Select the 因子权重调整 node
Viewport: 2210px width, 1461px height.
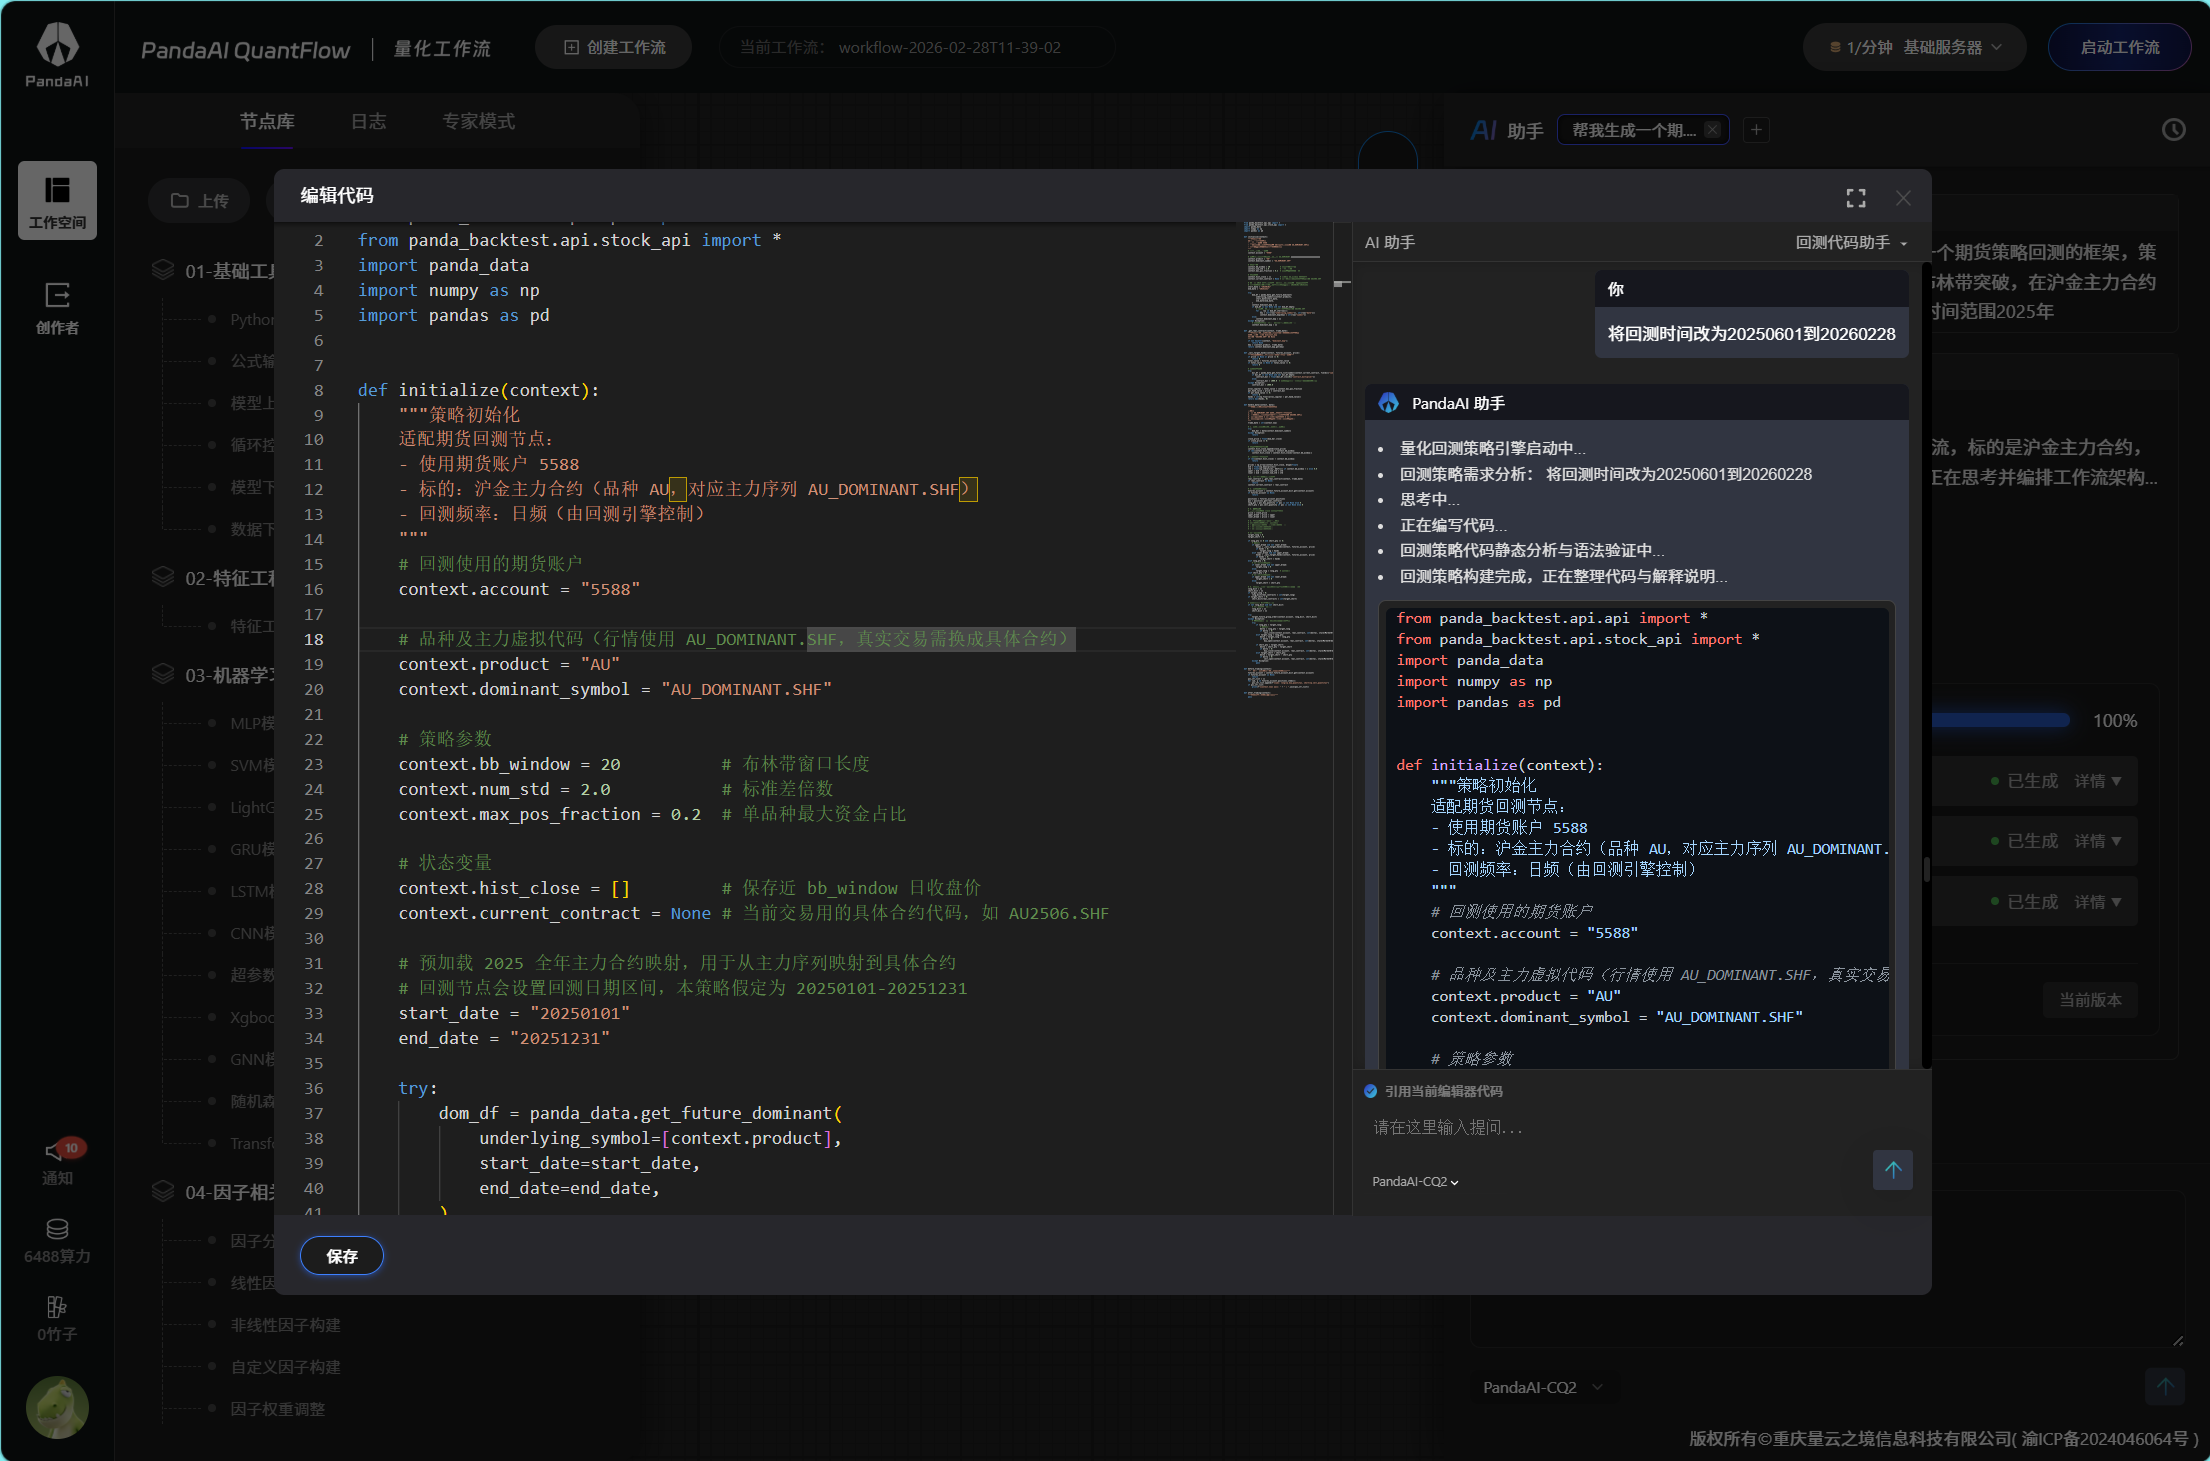[277, 1409]
